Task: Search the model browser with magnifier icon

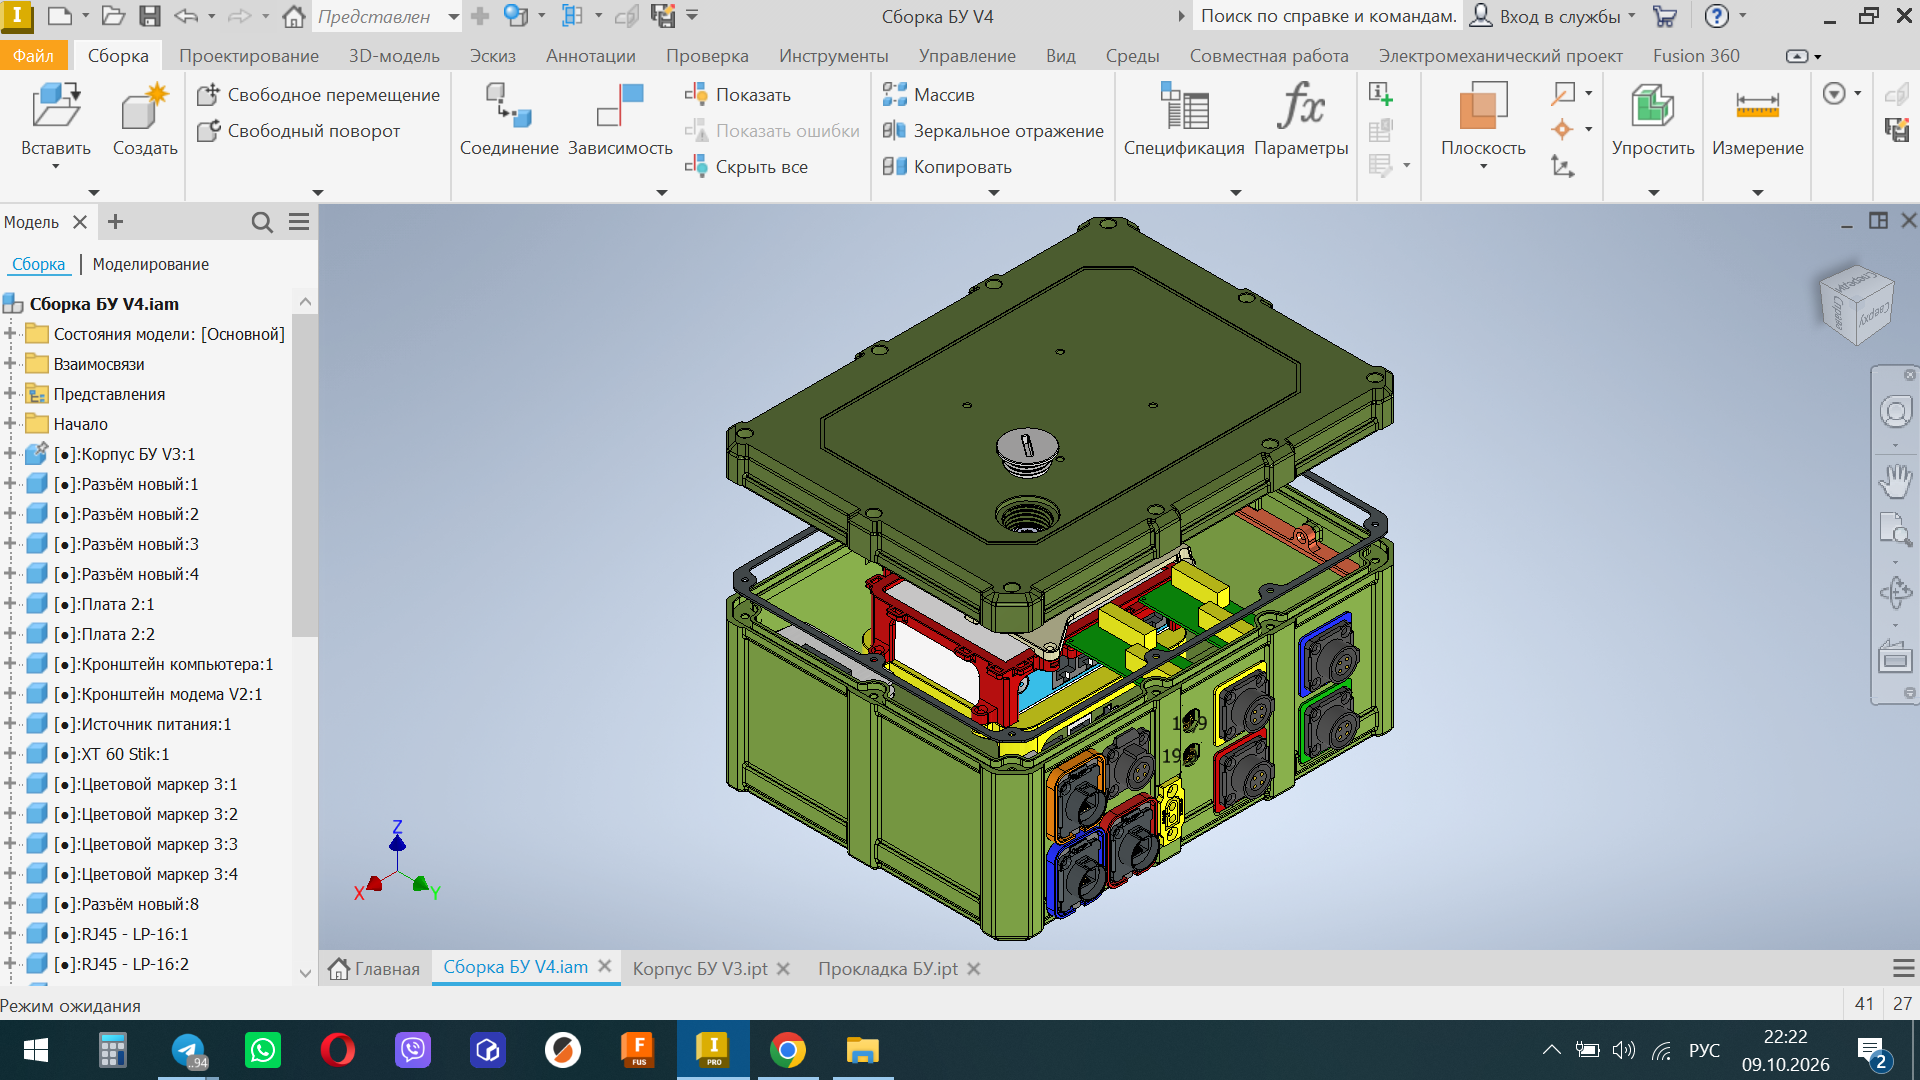Action: pos(262,222)
